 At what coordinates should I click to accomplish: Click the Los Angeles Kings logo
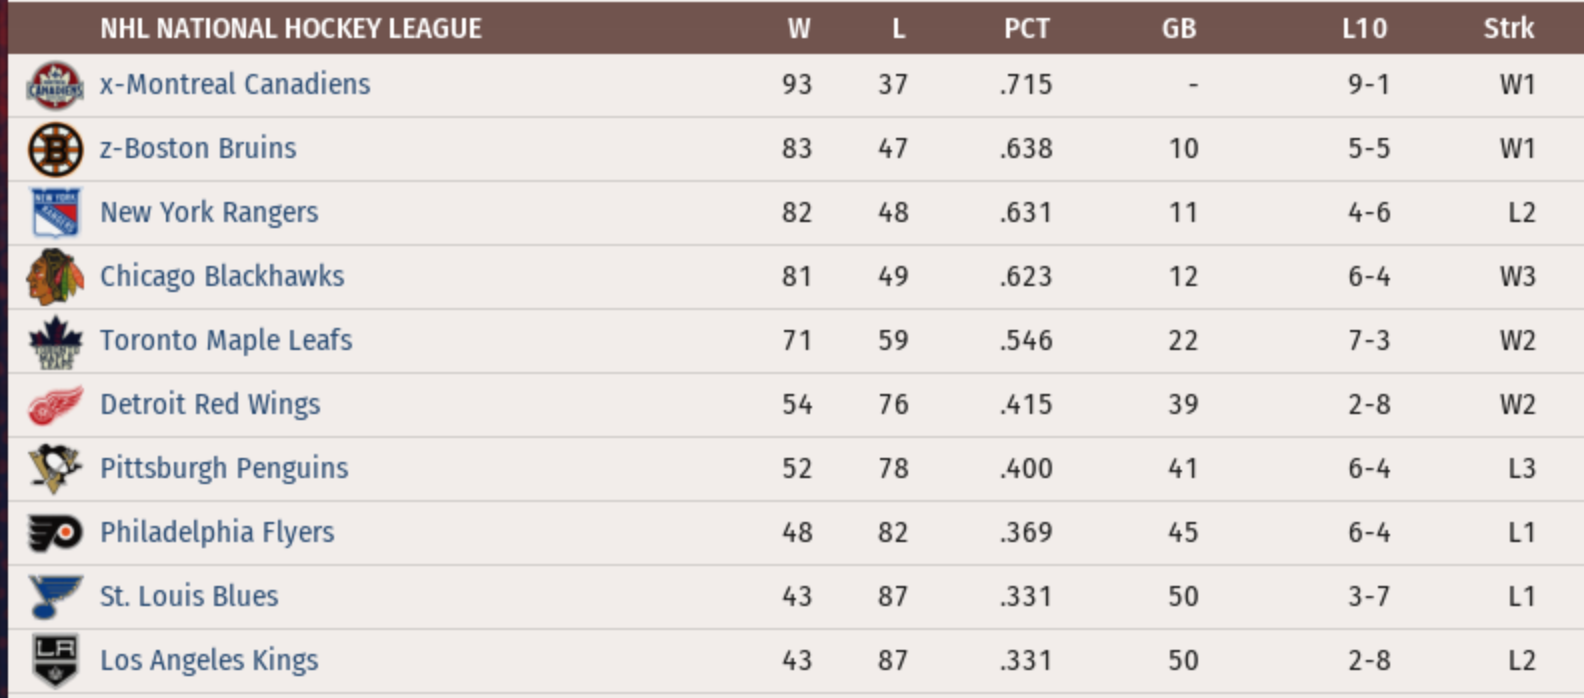pyautogui.click(x=55, y=661)
